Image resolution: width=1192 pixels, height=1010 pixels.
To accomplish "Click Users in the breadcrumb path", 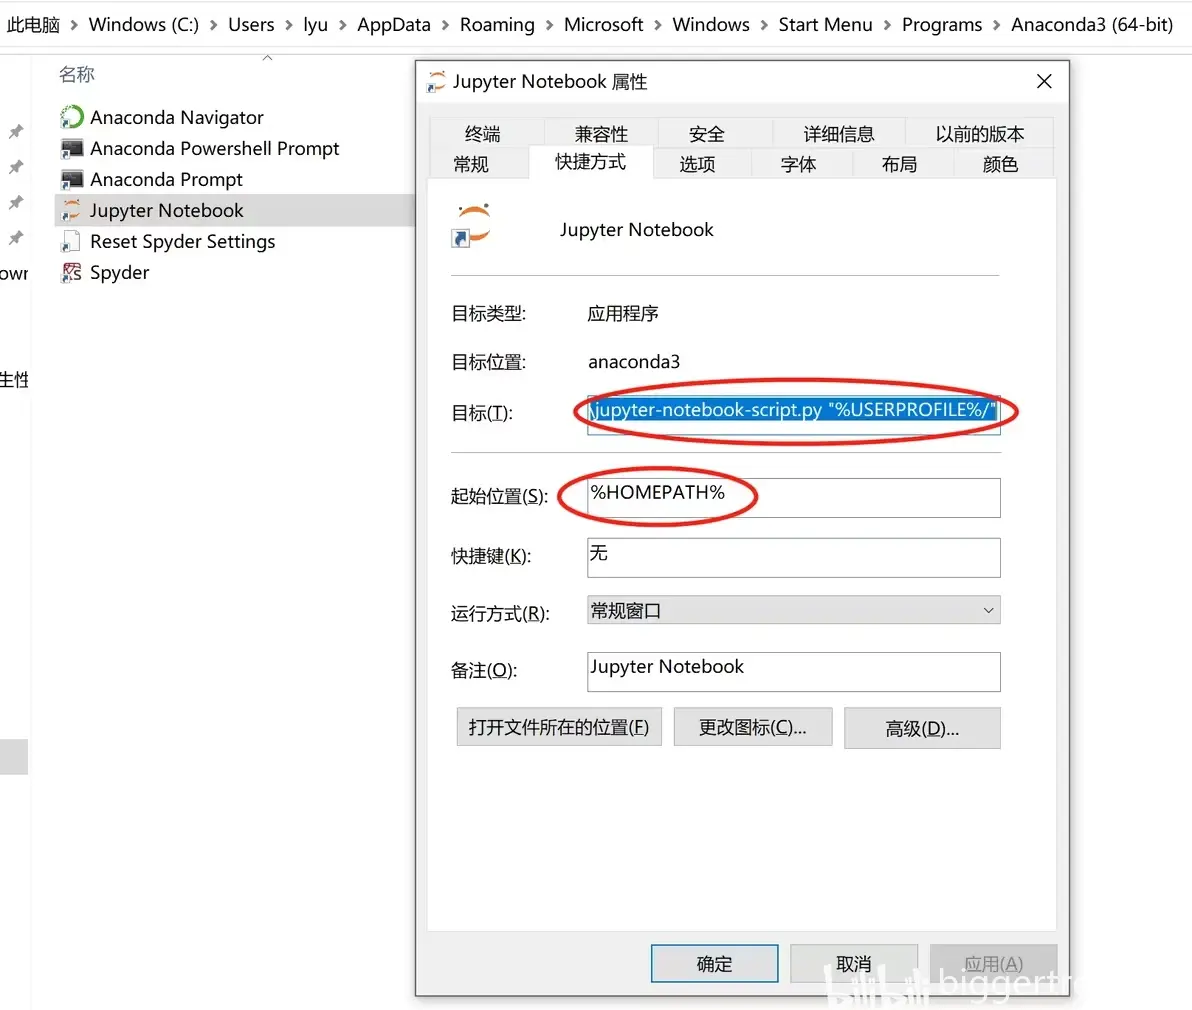I will click(x=251, y=24).
